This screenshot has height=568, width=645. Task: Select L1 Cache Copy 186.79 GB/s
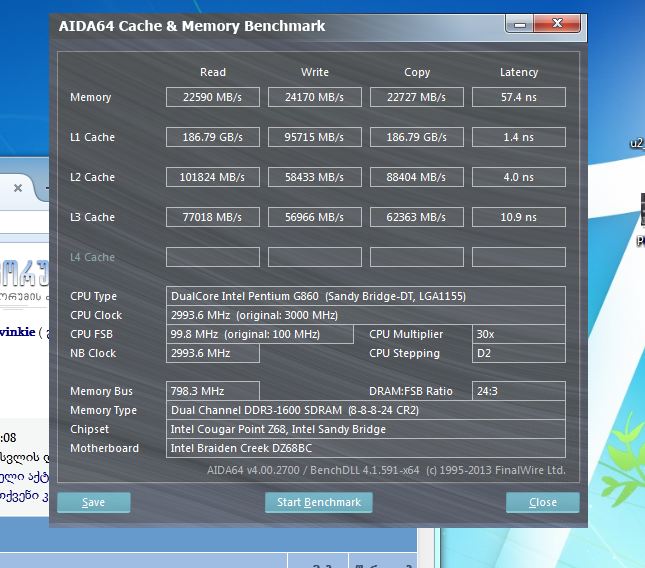click(x=417, y=137)
